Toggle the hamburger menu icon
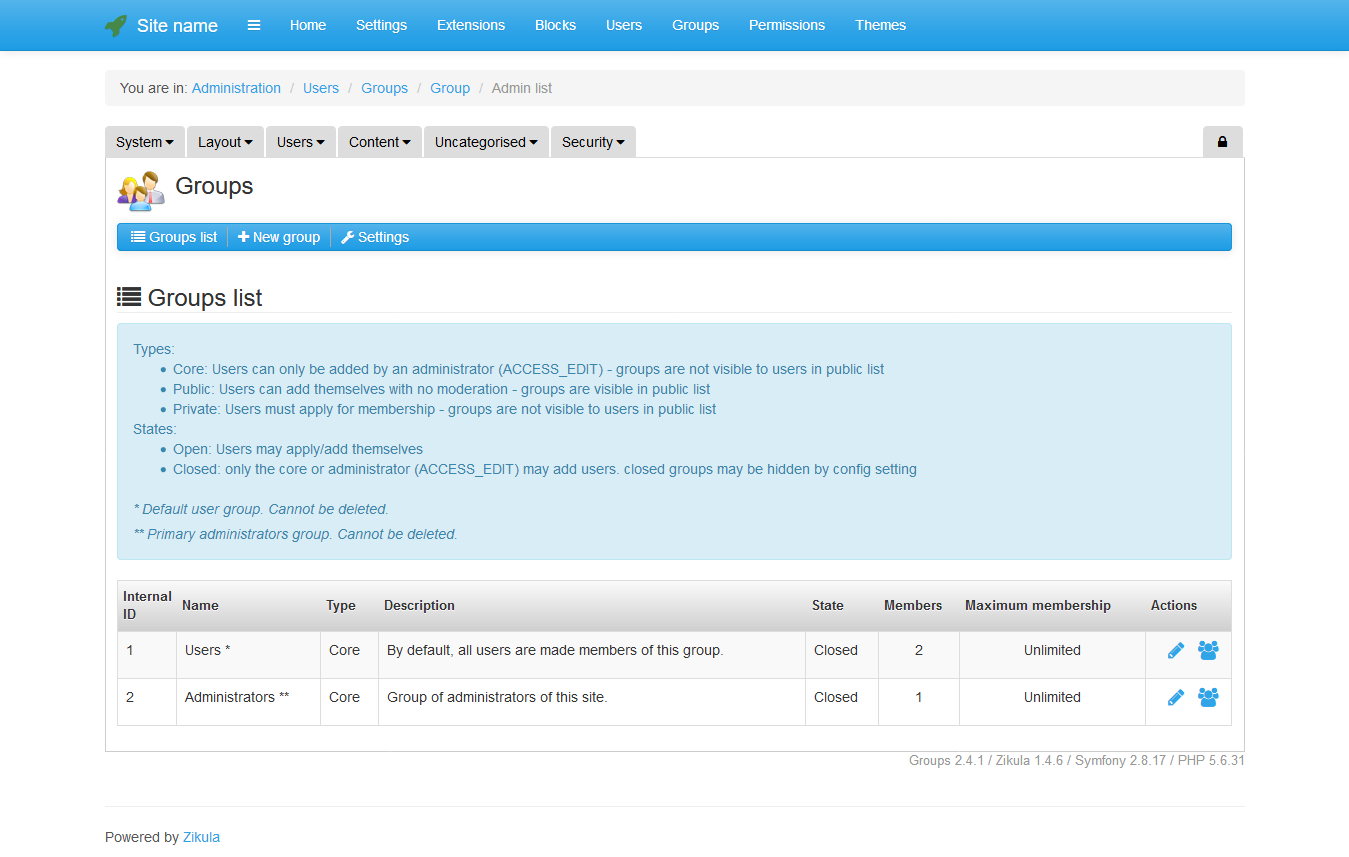This screenshot has width=1349, height=857. (x=254, y=25)
